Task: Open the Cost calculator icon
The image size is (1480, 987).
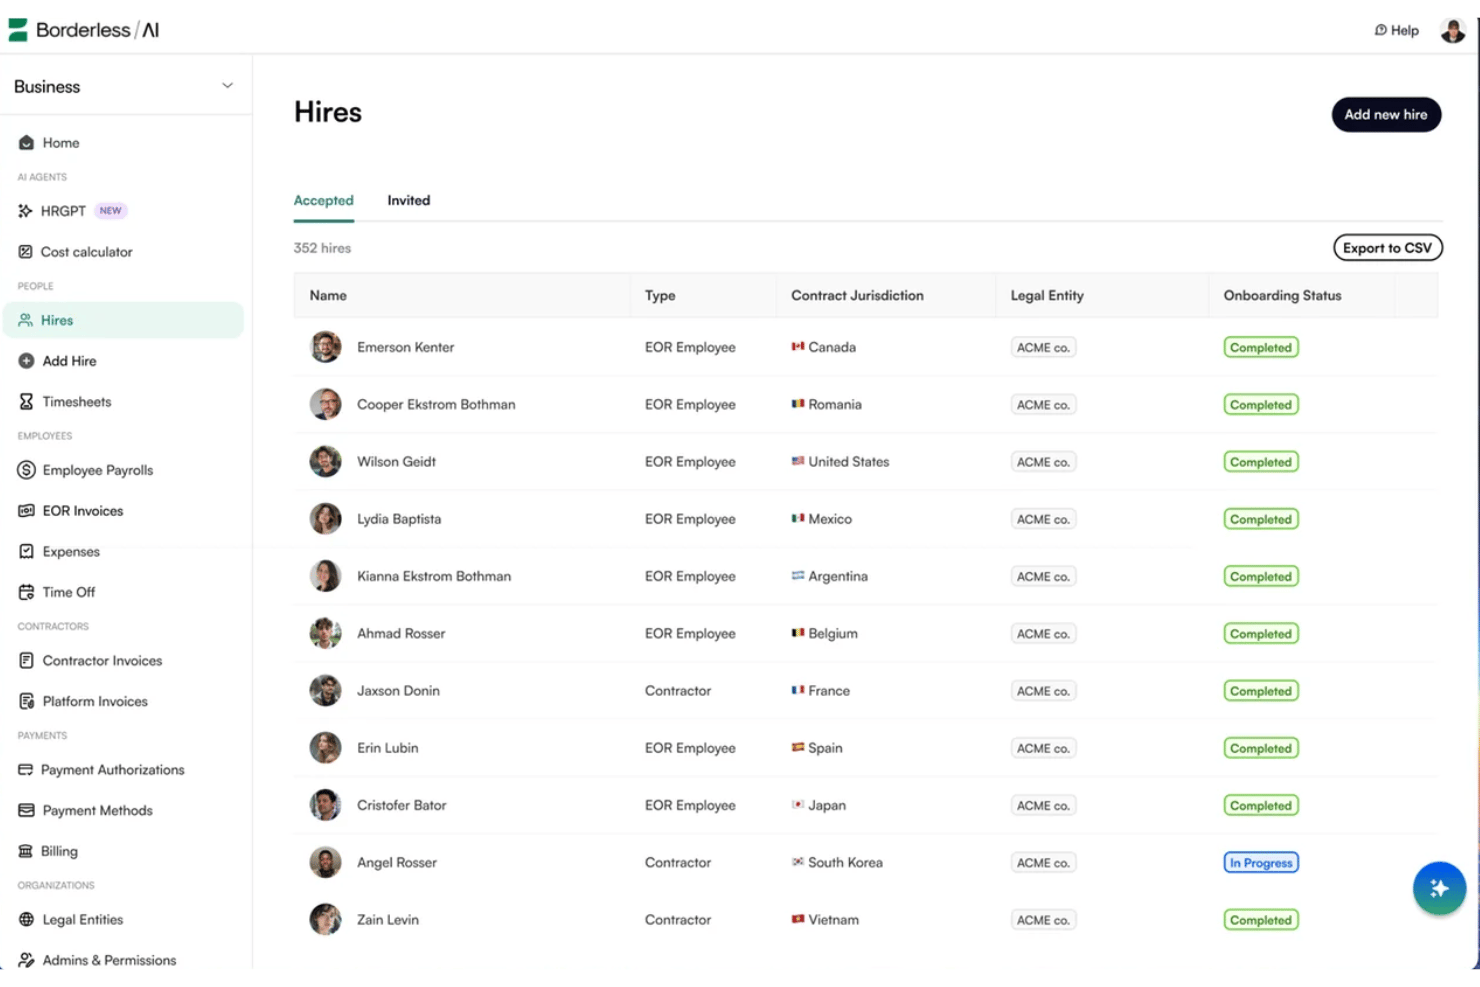Action: click(25, 252)
